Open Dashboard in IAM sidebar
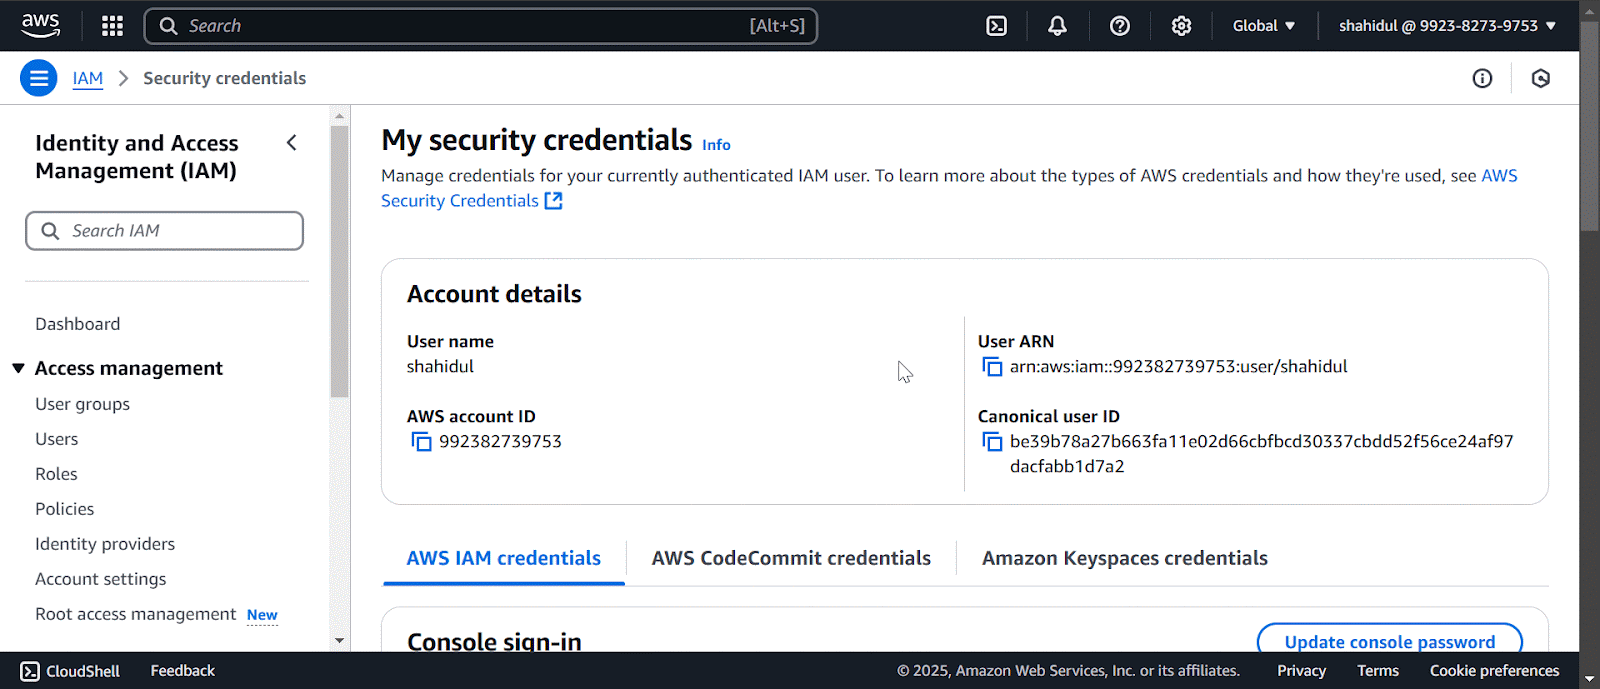Viewport: 1600px width, 689px height. tap(78, 324)
